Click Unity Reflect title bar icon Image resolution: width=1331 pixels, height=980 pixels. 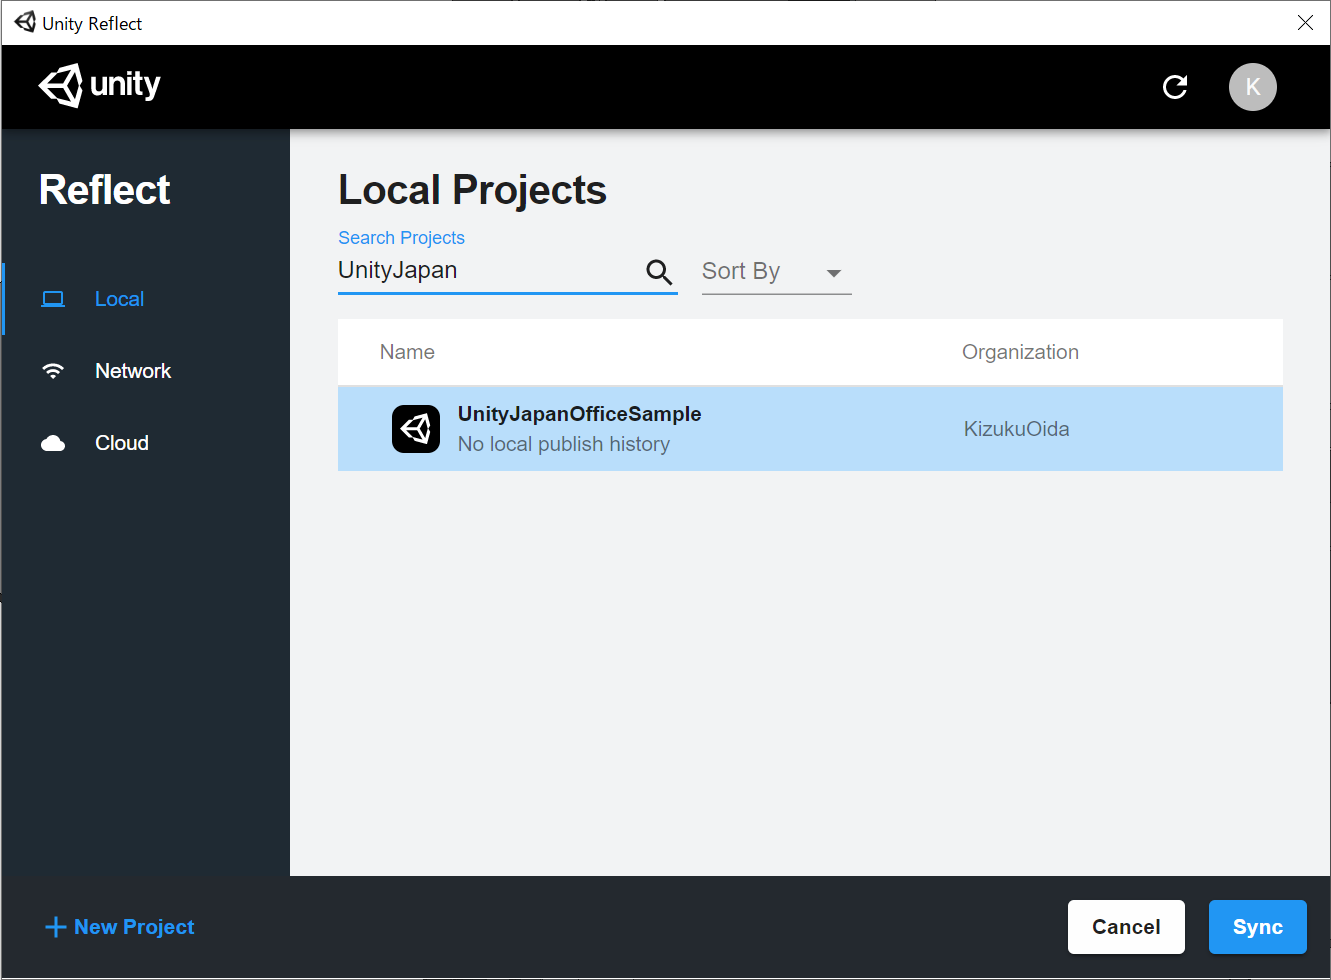25,22
